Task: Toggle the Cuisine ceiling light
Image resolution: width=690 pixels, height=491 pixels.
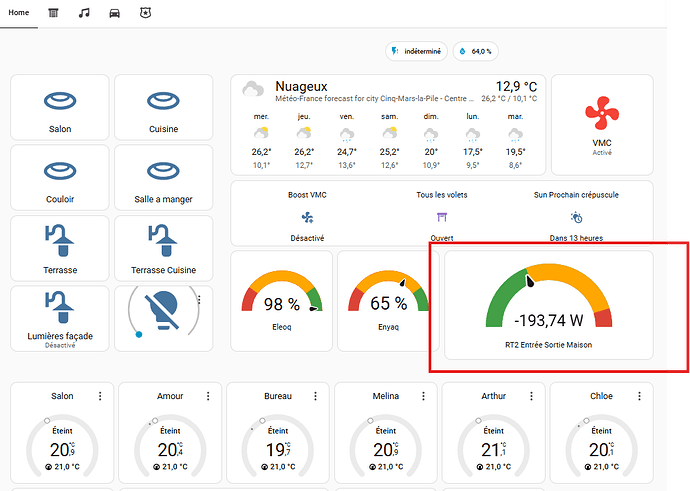Action: (163, 101)
